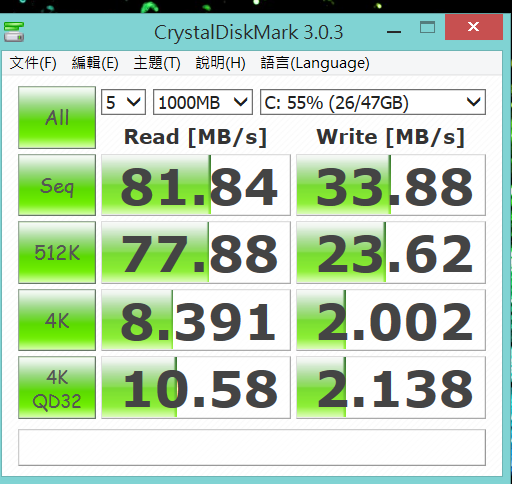Open the 文件(F) menu
The image size is (512, 484).
(33, 63)
